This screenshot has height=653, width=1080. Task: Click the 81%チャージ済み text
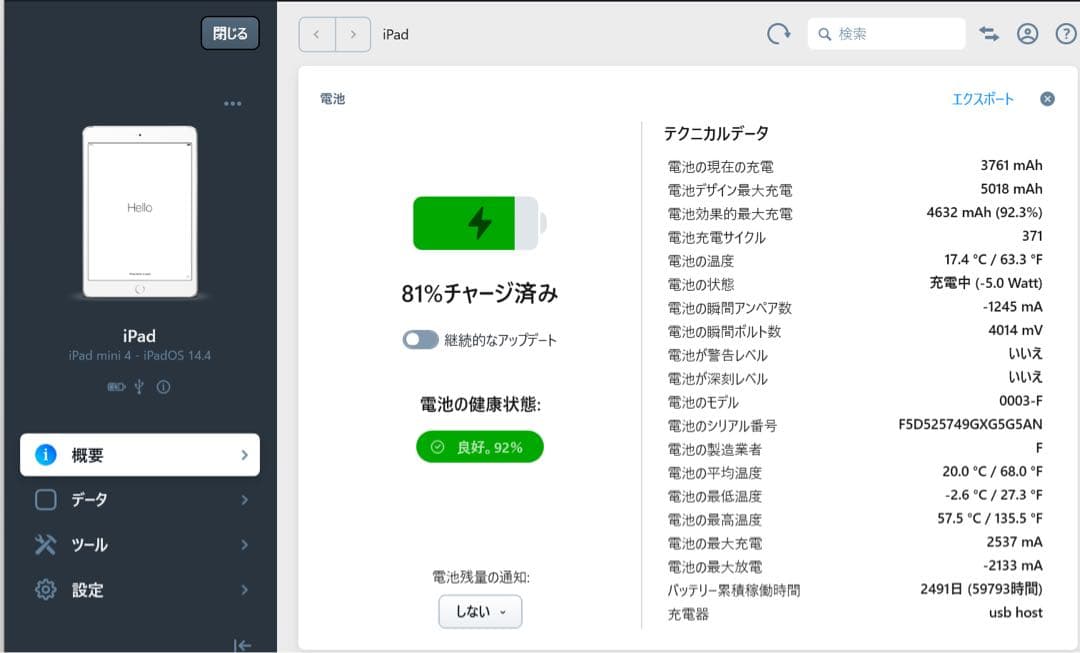coord(480,293)
